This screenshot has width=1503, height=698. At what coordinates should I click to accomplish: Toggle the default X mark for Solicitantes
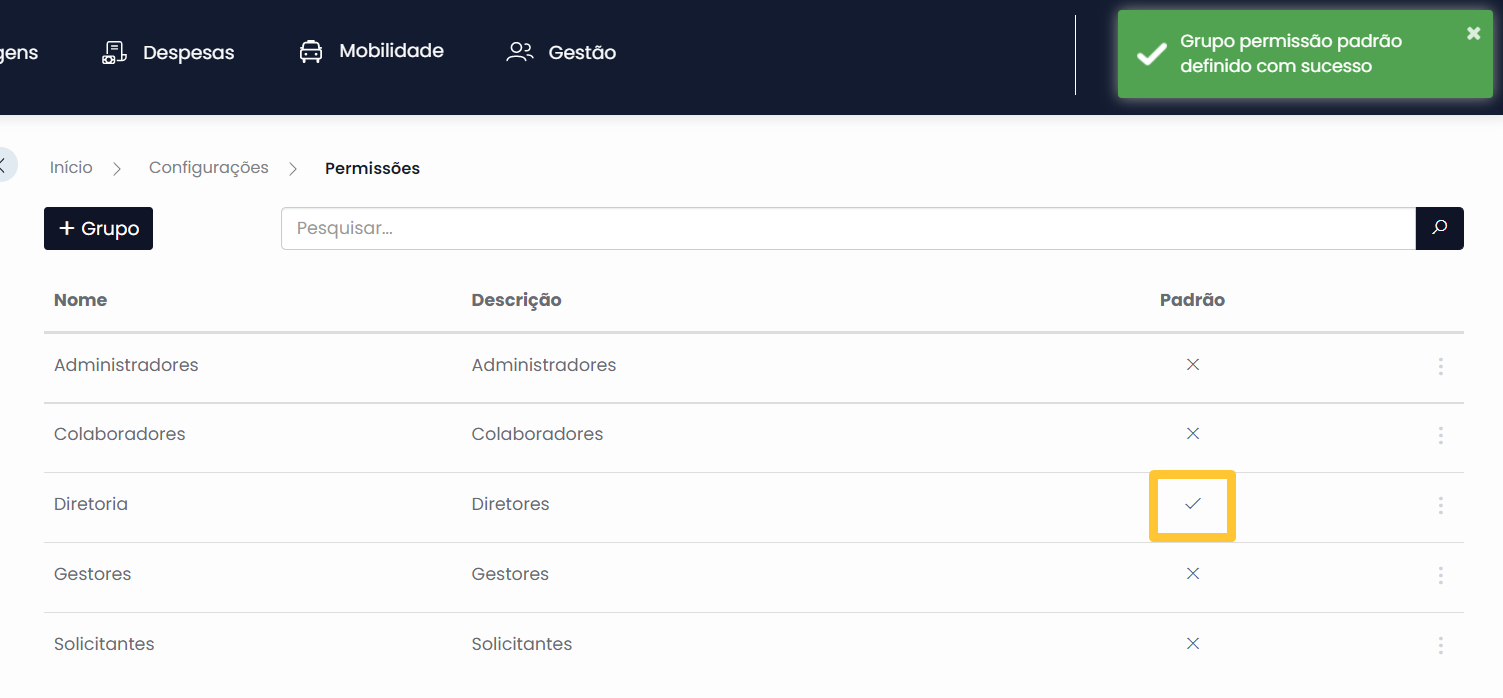[x=1192, y=644]
